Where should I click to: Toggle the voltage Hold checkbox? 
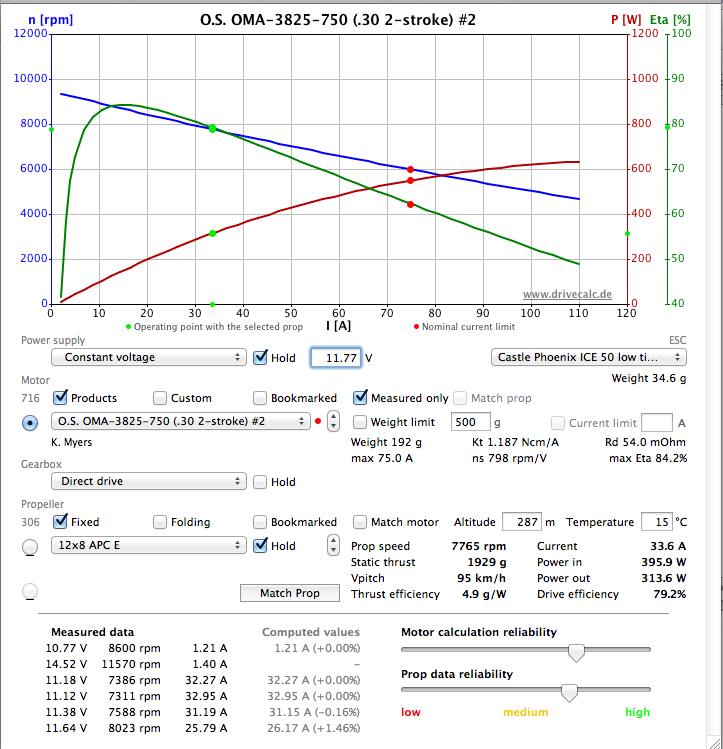[x=260, y=357]
